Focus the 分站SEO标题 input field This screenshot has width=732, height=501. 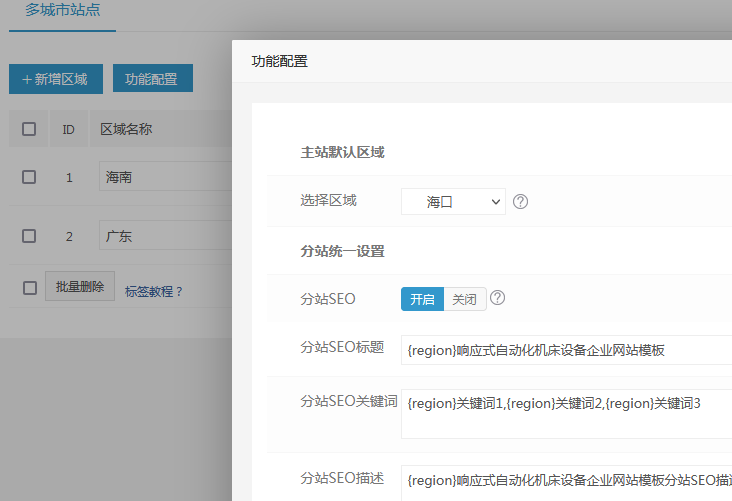pyautogui.click(x=566, y=350)
